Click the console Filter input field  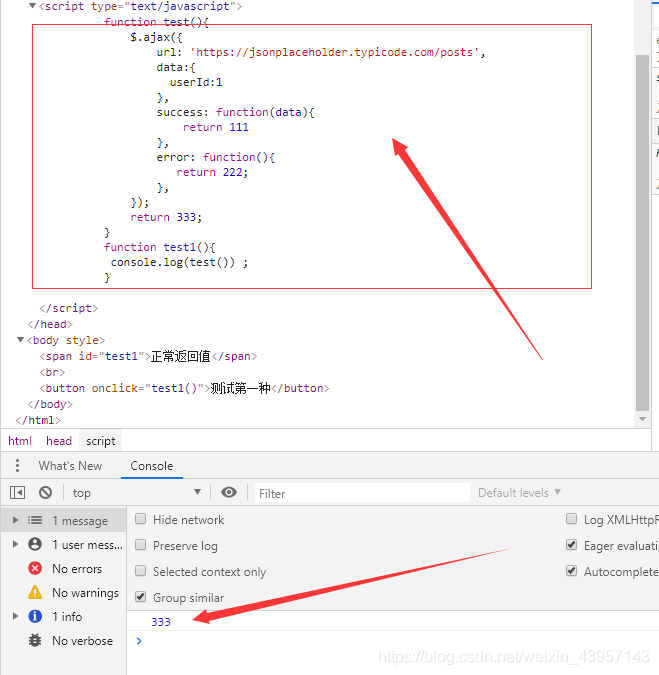(362, 493)
